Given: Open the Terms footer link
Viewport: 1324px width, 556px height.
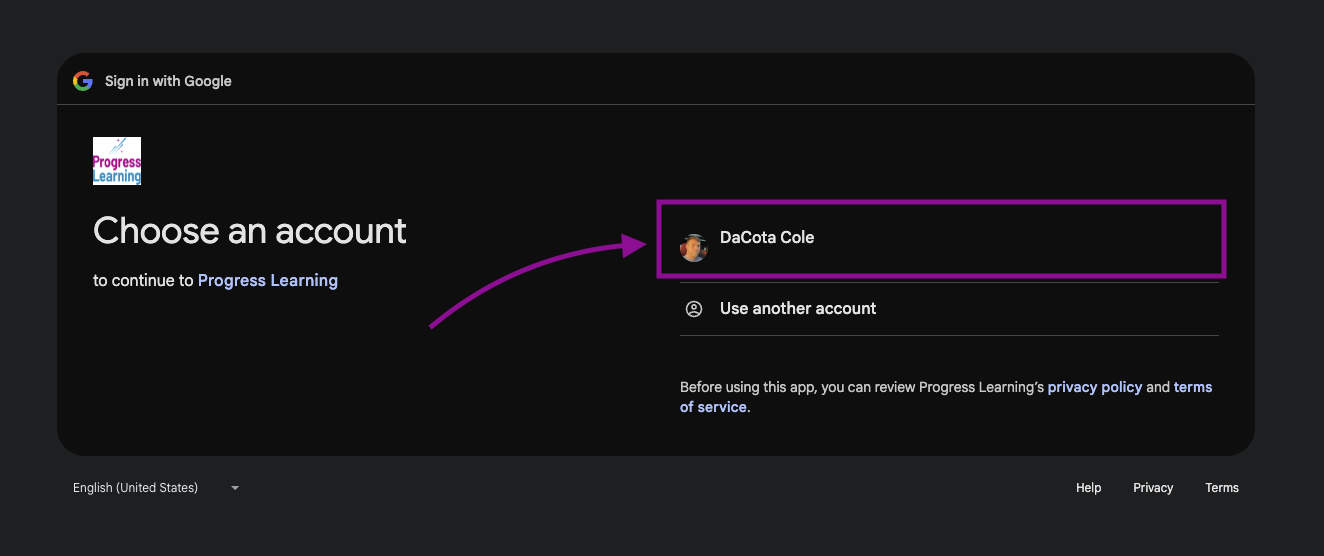Looking at the screenshot, I should tap(1222, 488).
